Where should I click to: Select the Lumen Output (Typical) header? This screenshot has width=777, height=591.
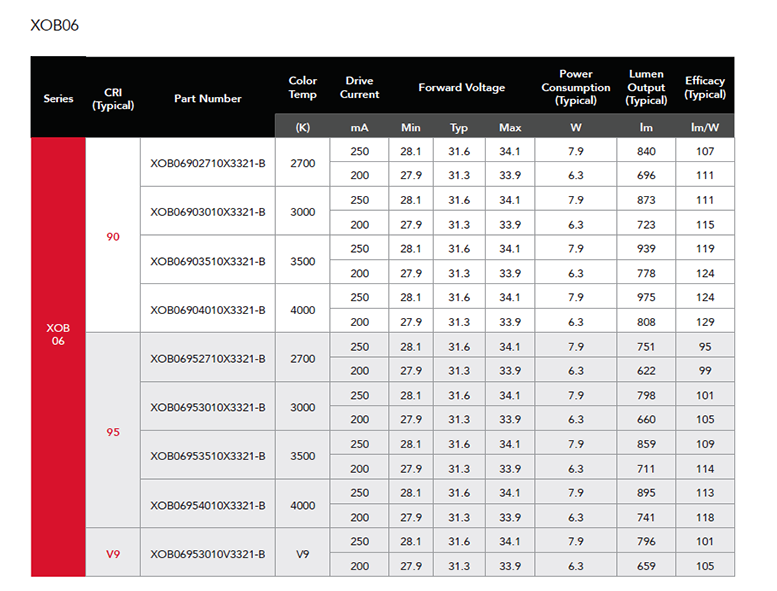(x=646, y=87)
